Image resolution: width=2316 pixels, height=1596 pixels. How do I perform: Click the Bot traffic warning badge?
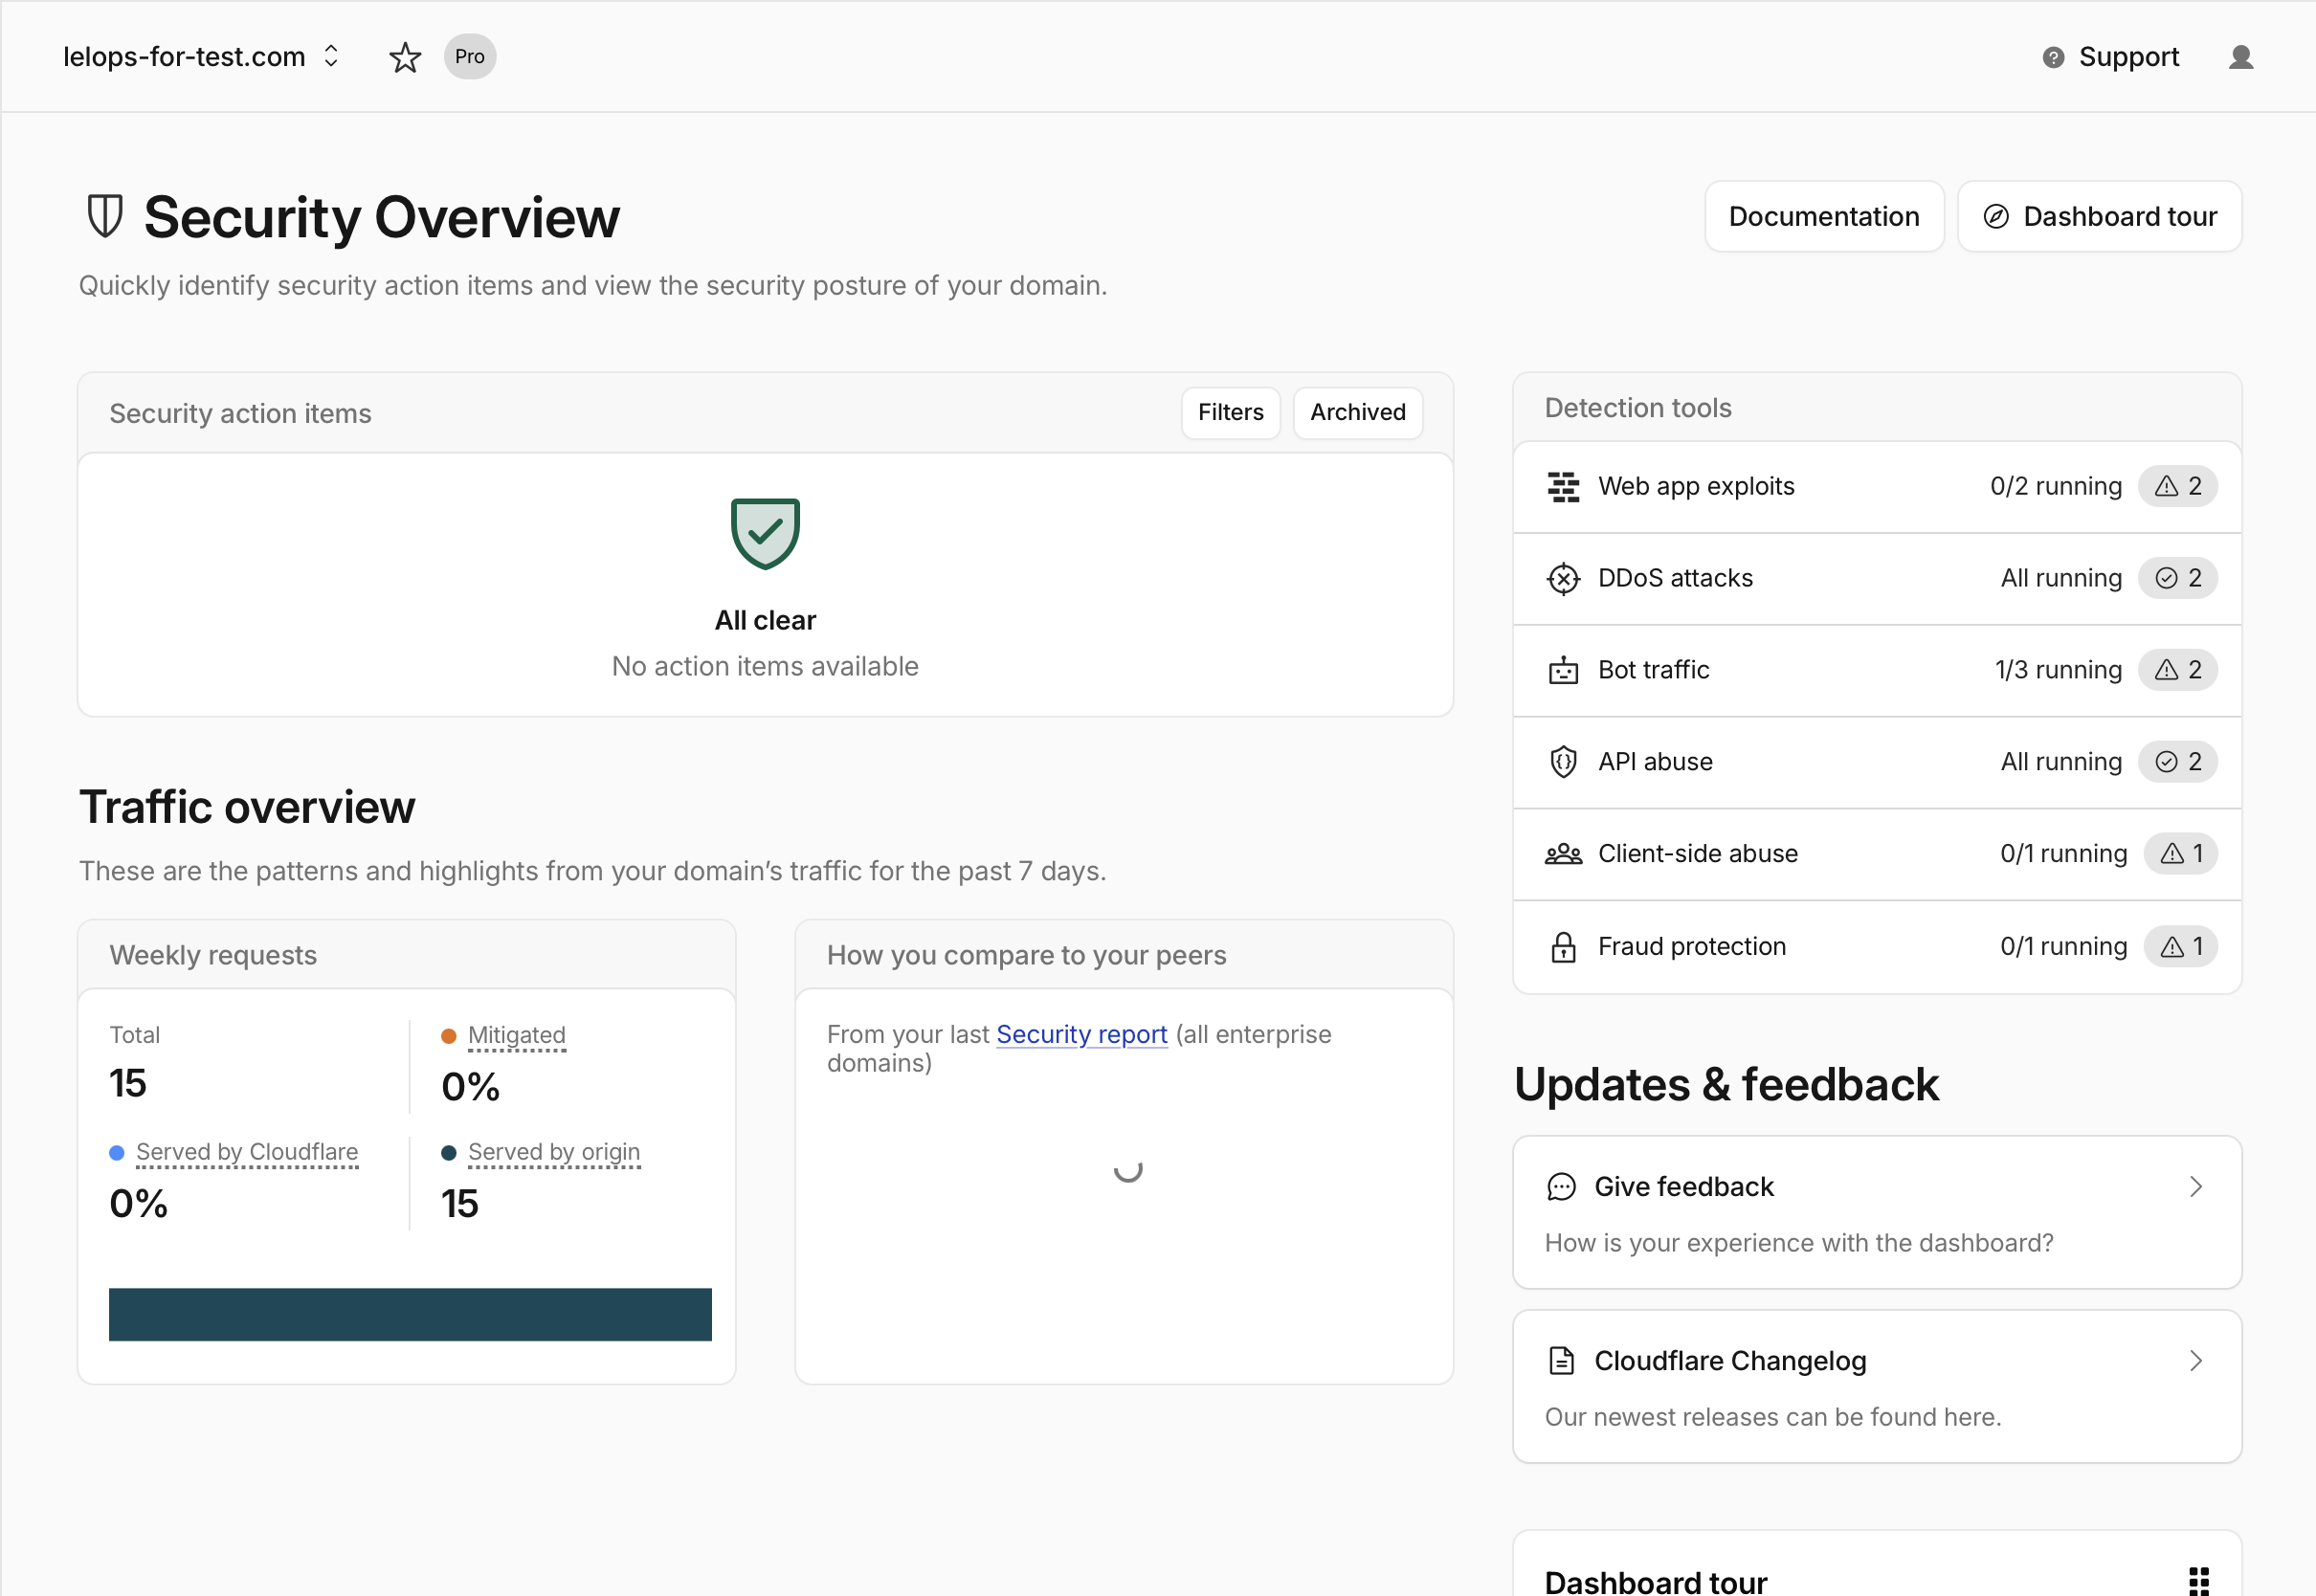pos(2177,670)
